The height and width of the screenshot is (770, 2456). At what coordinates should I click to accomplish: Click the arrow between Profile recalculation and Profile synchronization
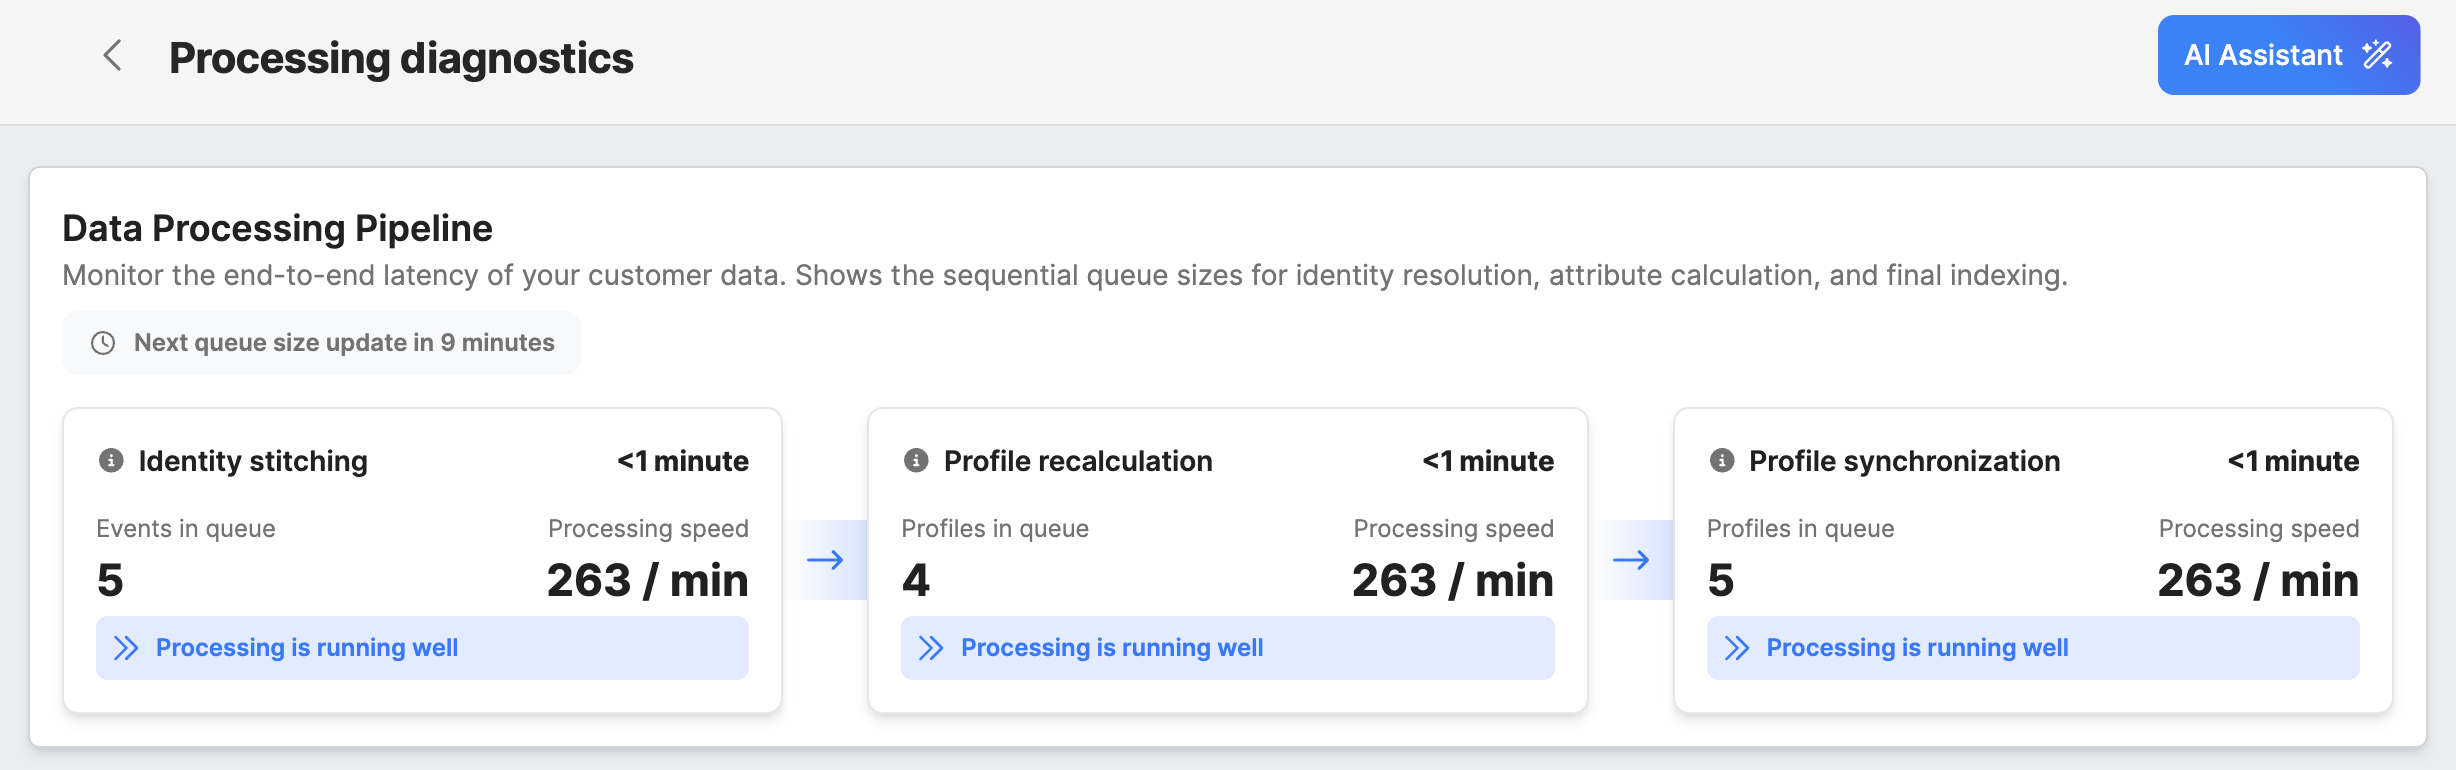pos(1631,560)
